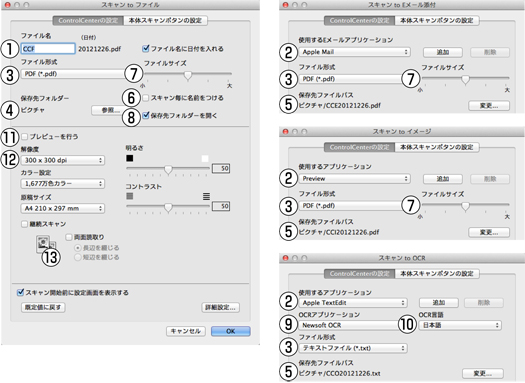525x383 pixels.
Task: Switch to 本体スキャンボタンの設定 tab in Scan to イメージ window
Action: [x=437, y=147]
